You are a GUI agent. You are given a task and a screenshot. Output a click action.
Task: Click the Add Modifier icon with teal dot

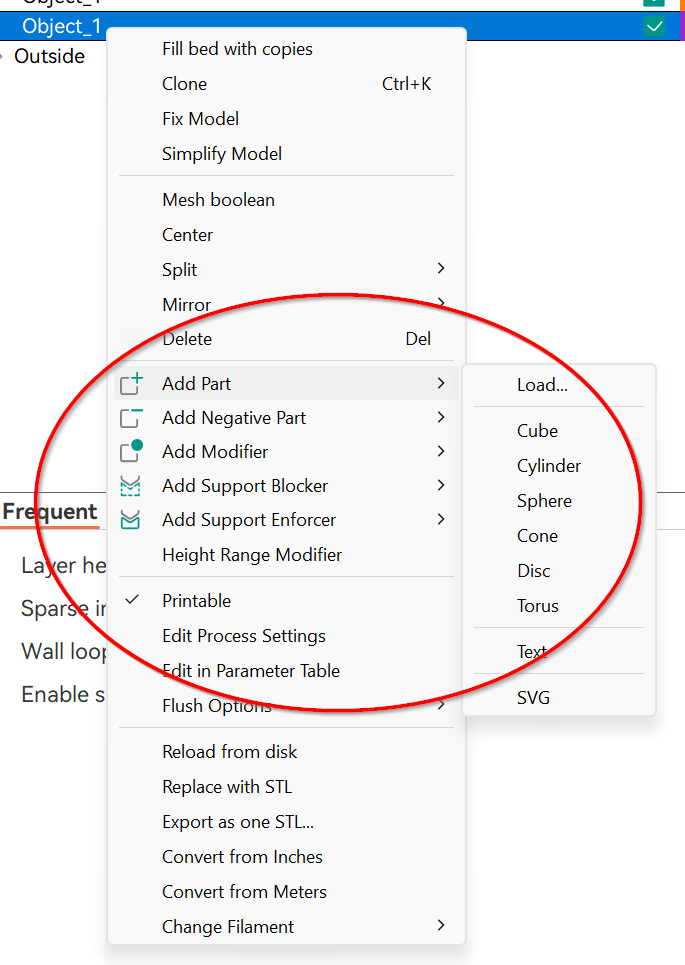pyautogui.click(x=131, y=451)
